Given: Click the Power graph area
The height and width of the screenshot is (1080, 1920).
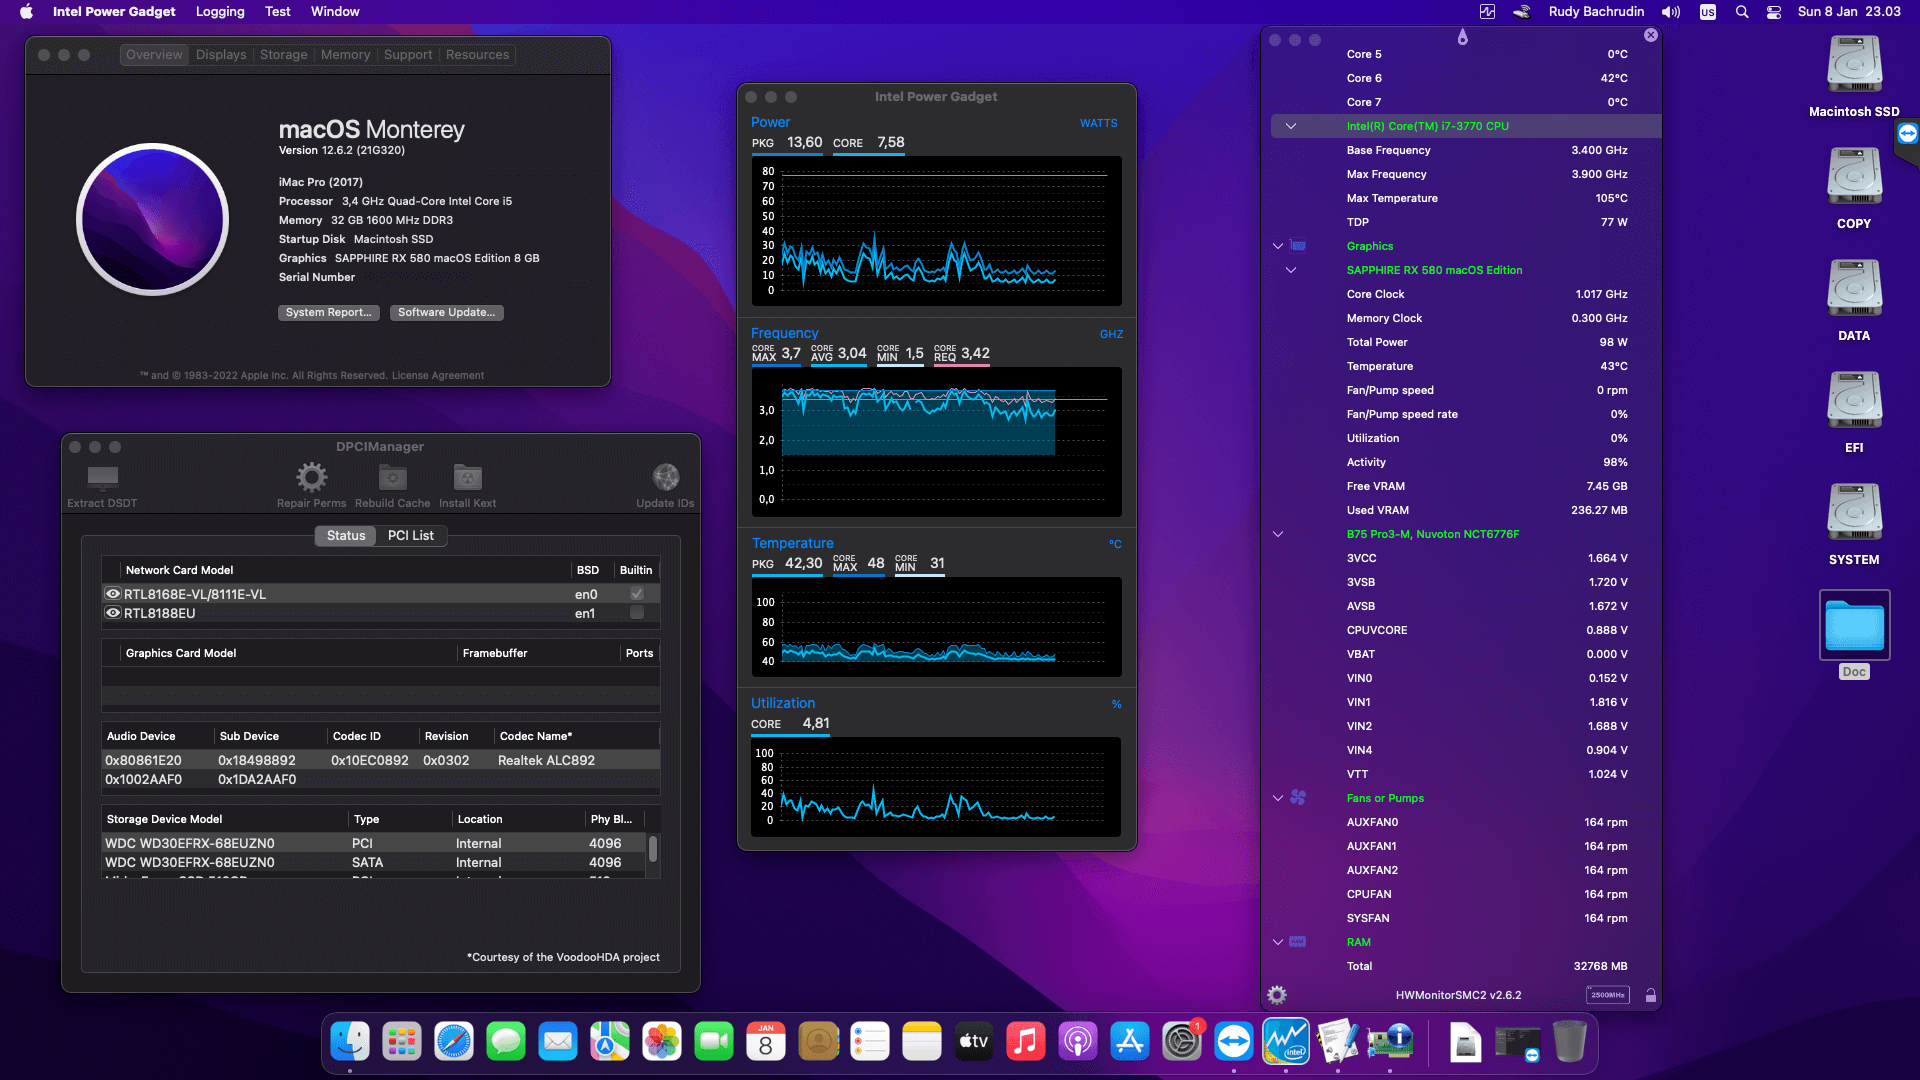Looking at the screenshot, I should point(936,231).
